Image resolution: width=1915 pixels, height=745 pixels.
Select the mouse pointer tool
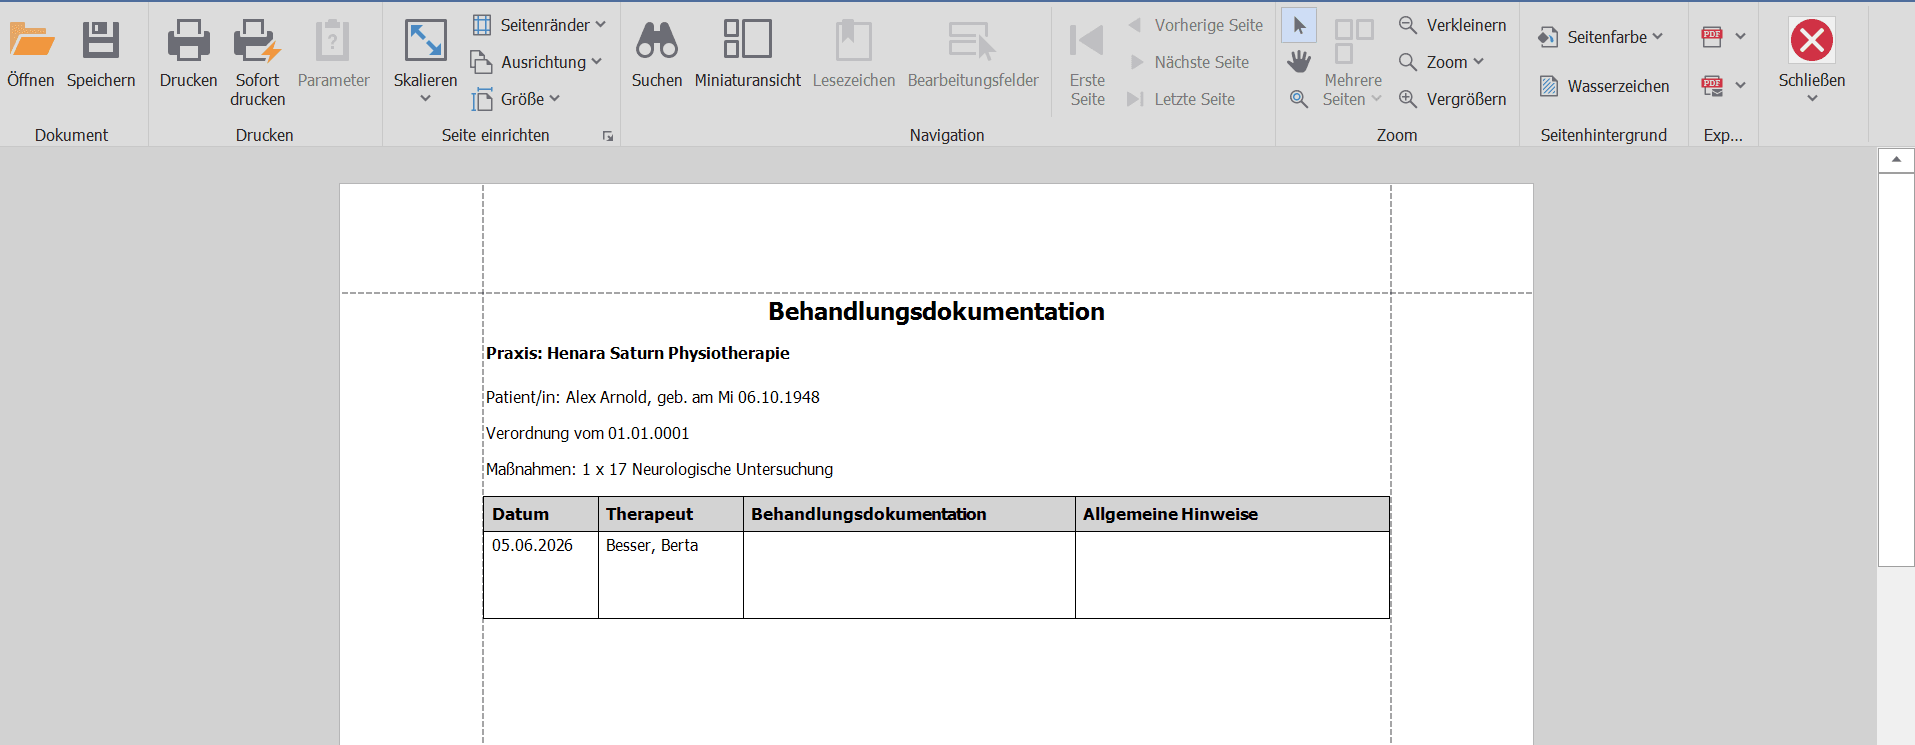(x=1299, y=26)
